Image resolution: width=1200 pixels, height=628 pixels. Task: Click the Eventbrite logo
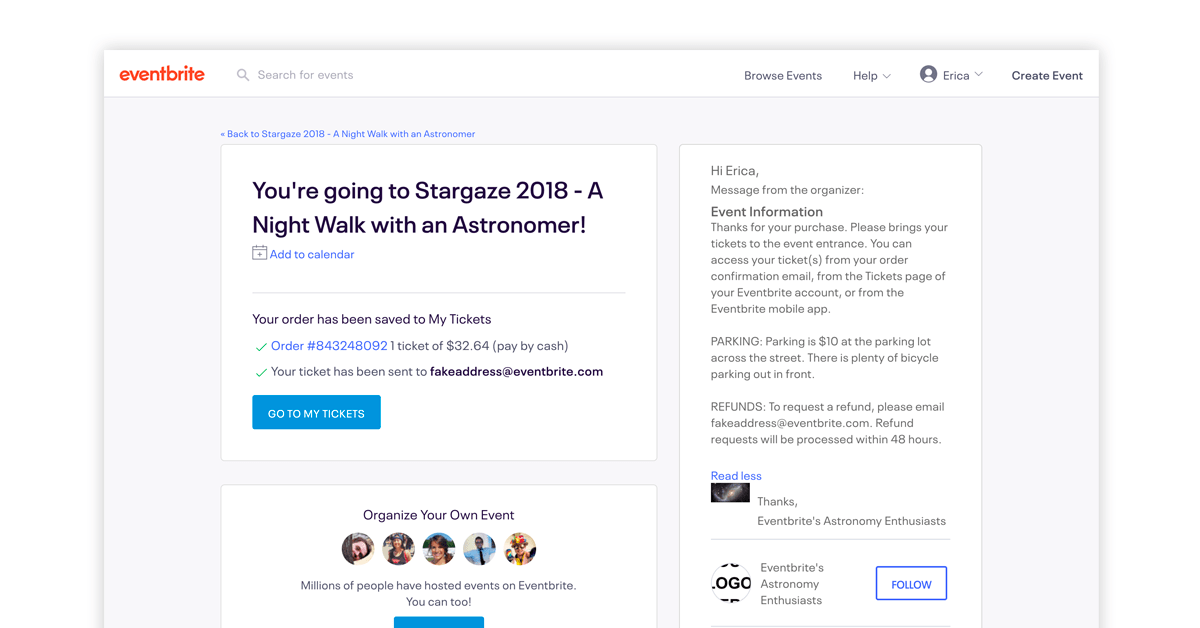coord(162,74)
